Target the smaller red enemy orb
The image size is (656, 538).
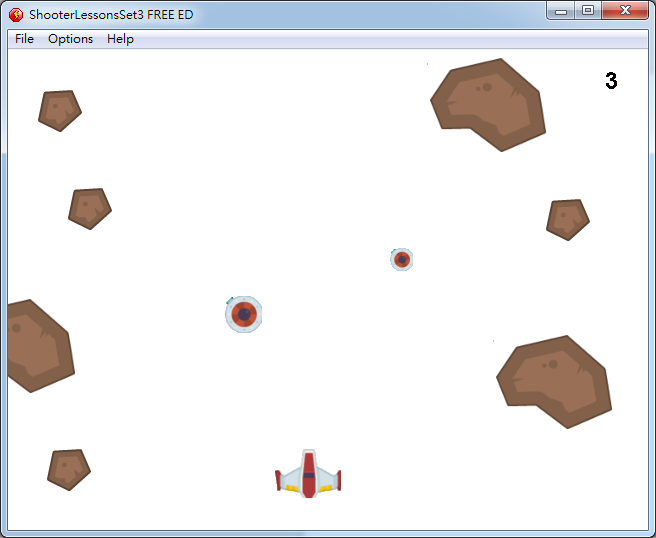pos(401,260)
